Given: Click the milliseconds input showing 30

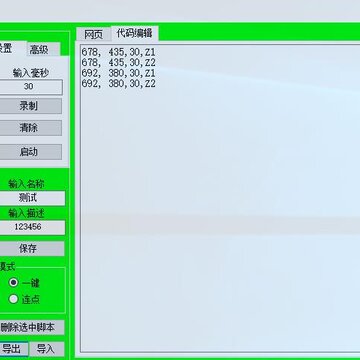Looking at the screenshot, I should point(30,87).
